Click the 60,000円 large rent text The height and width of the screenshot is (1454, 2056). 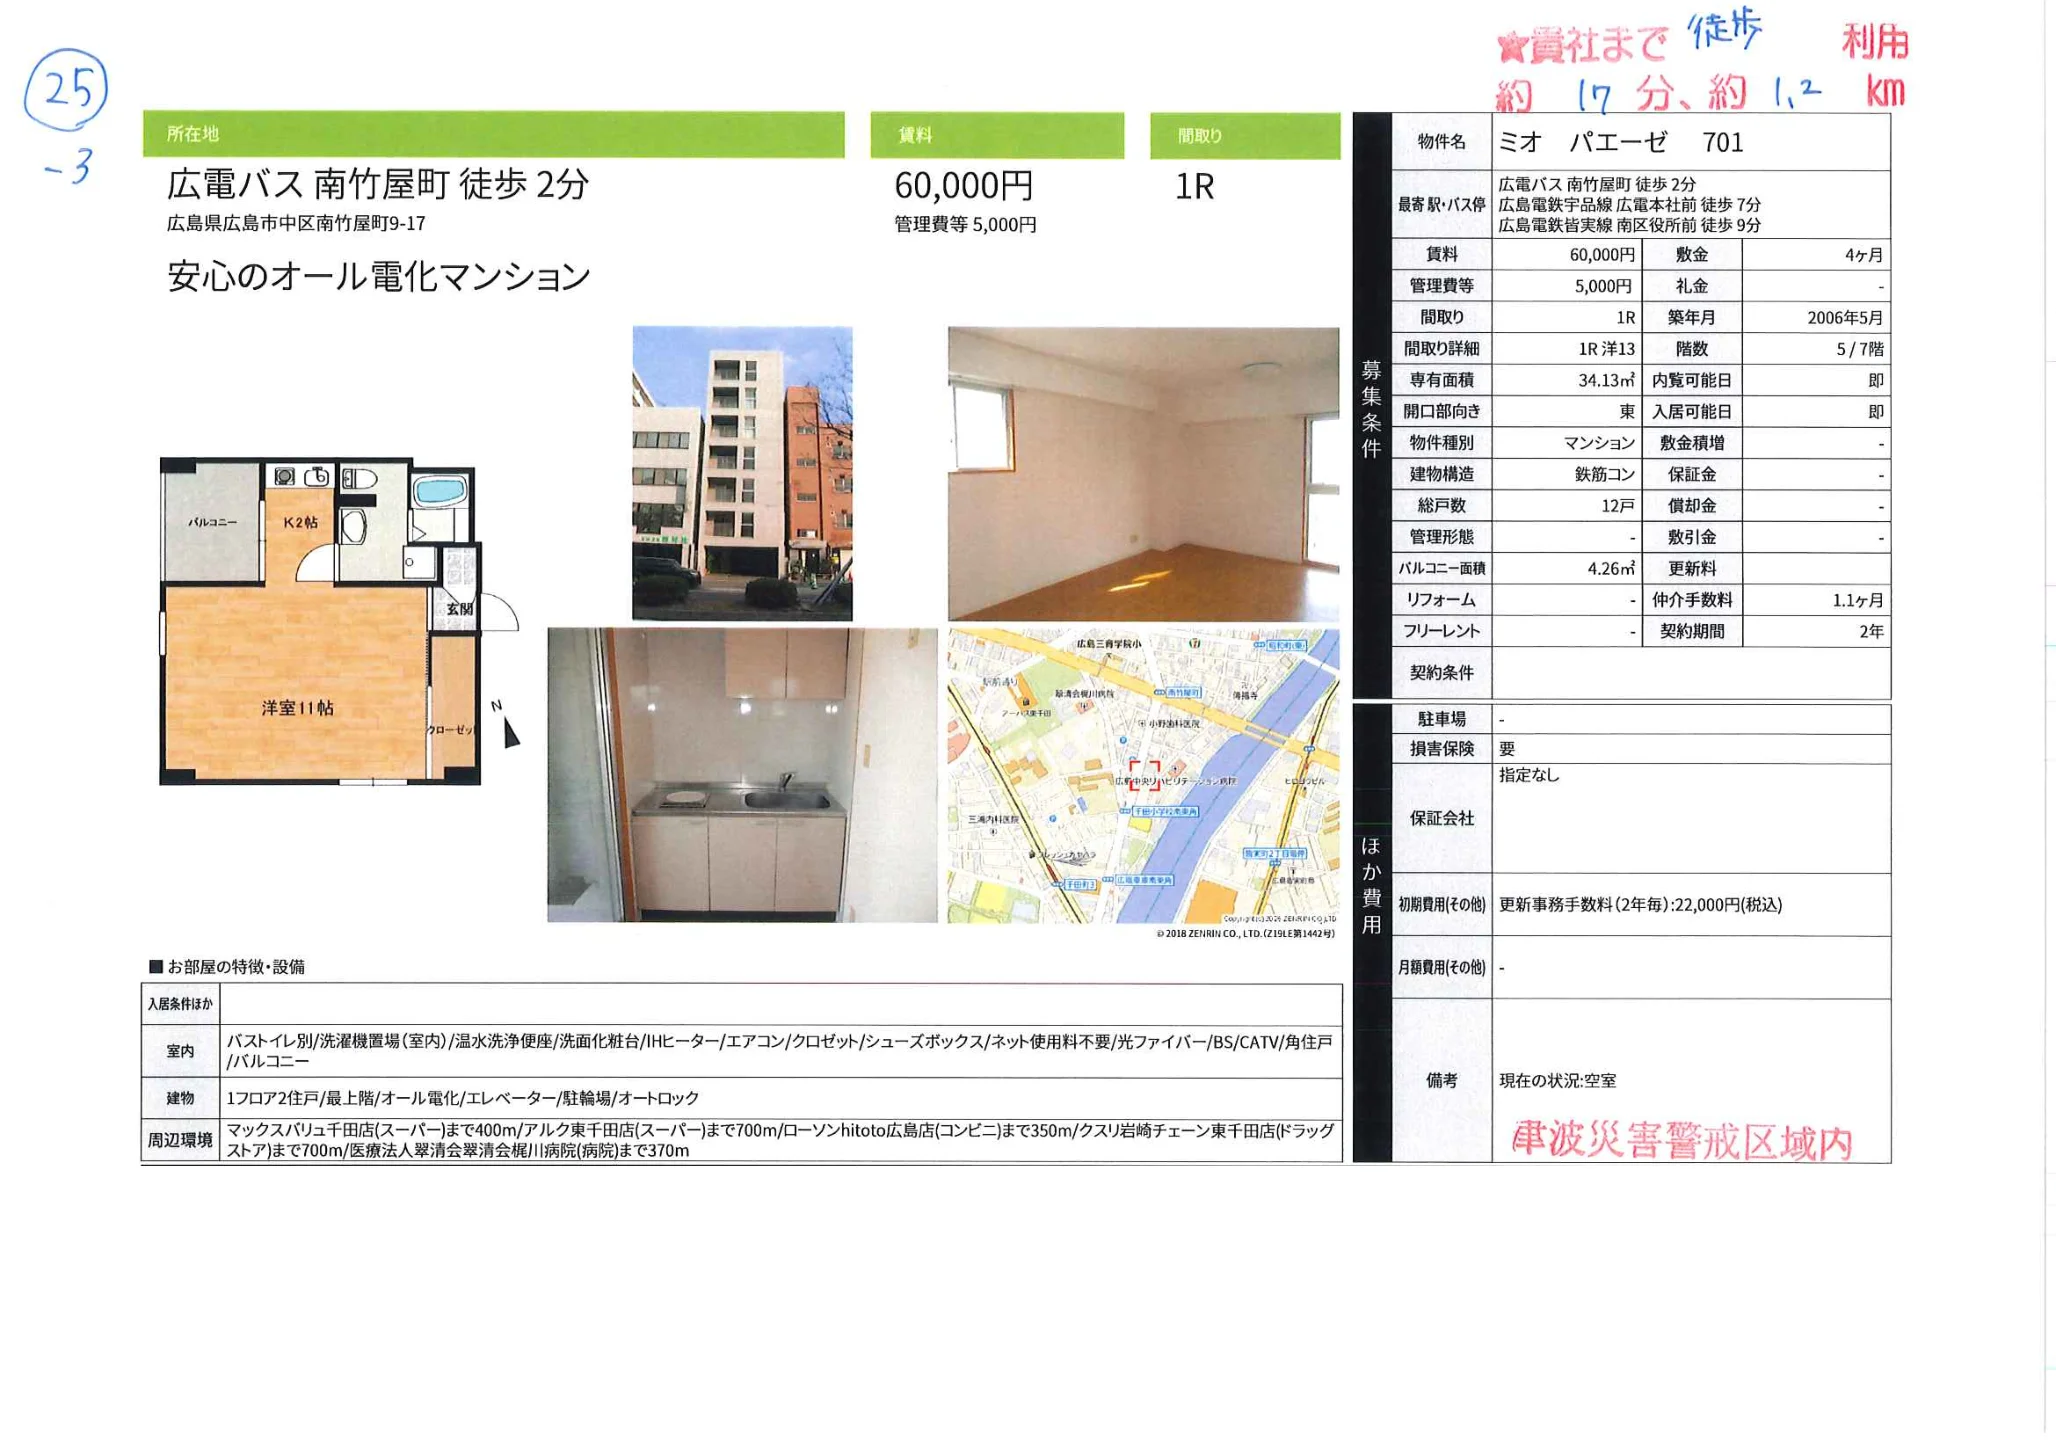click(963, 186)
